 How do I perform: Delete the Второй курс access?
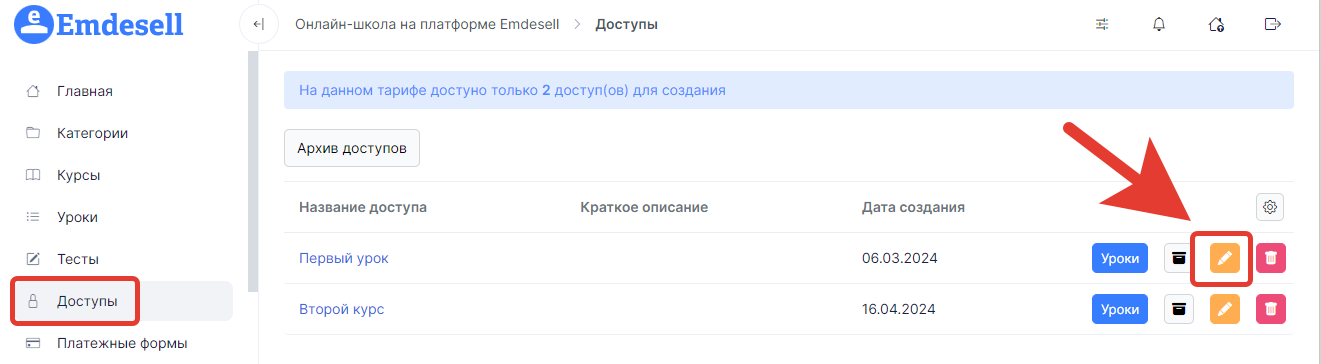1271,309
